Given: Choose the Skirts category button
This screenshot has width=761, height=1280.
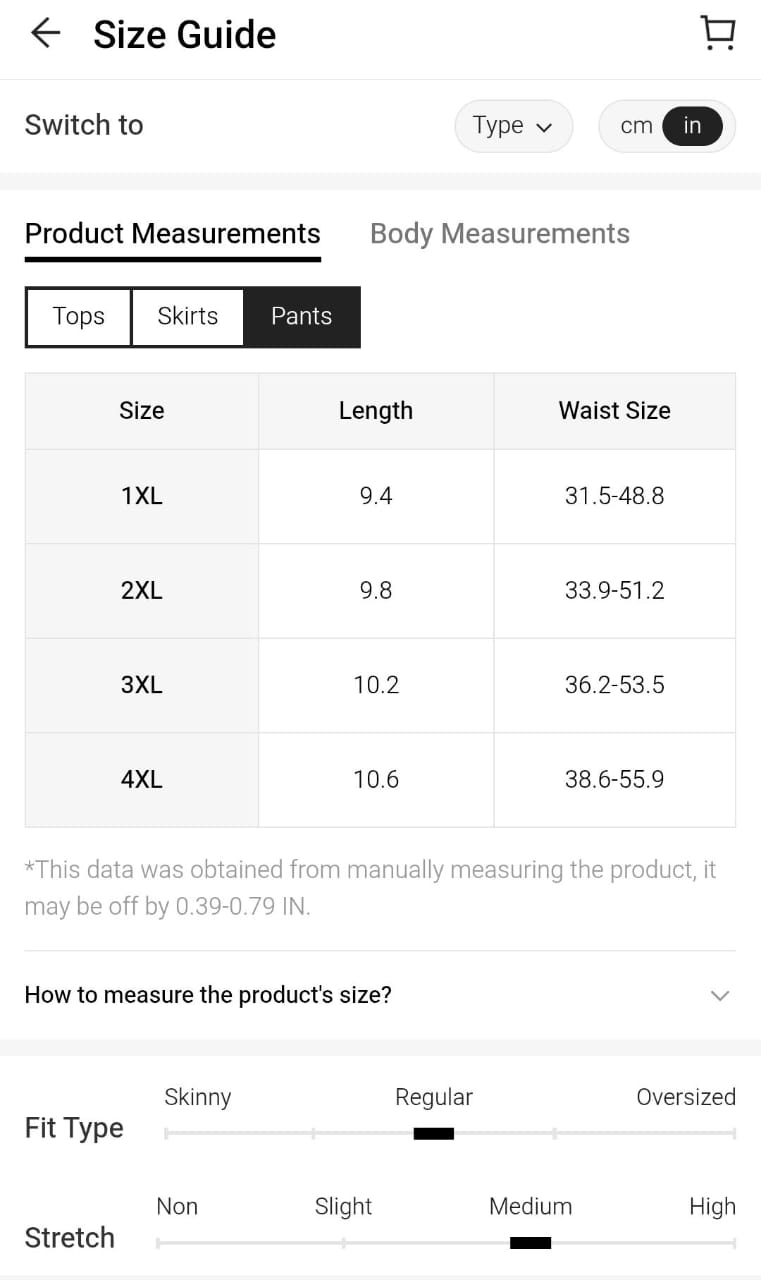Looking at the screenshot, I should click(x=187, y=317).
